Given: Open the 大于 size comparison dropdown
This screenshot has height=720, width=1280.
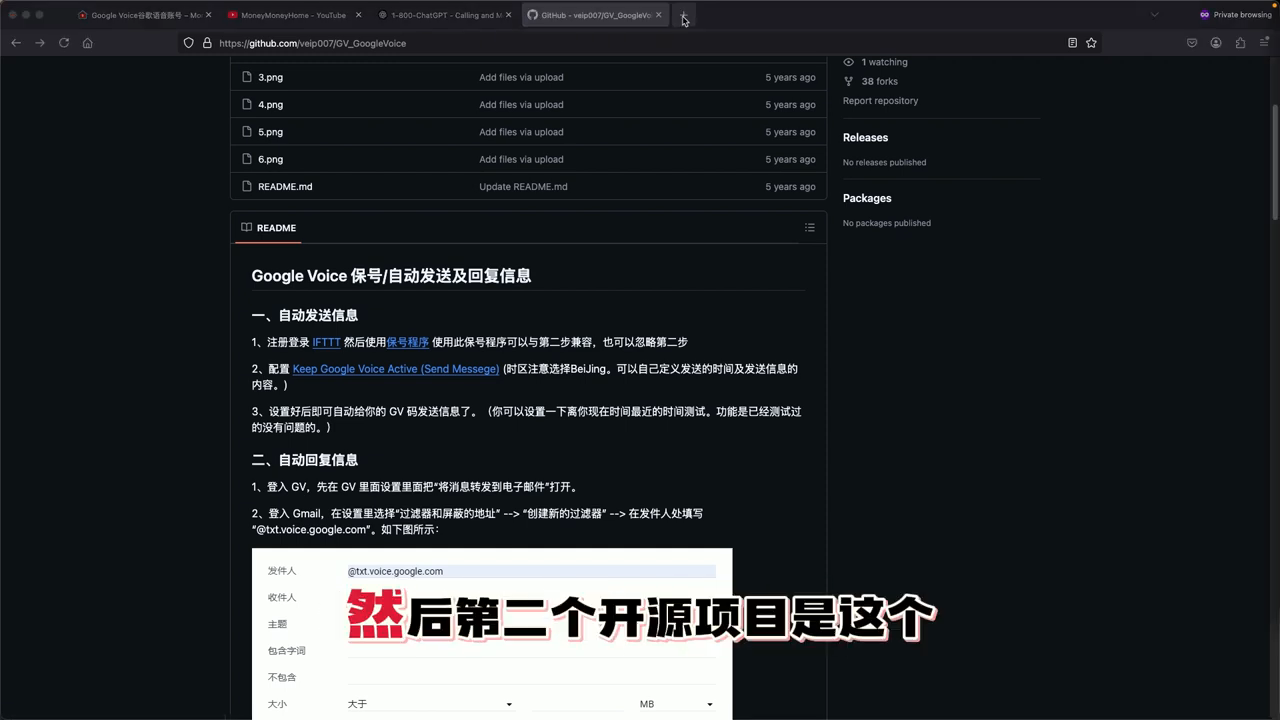Looking at the screenshot, I should (430, 704).
